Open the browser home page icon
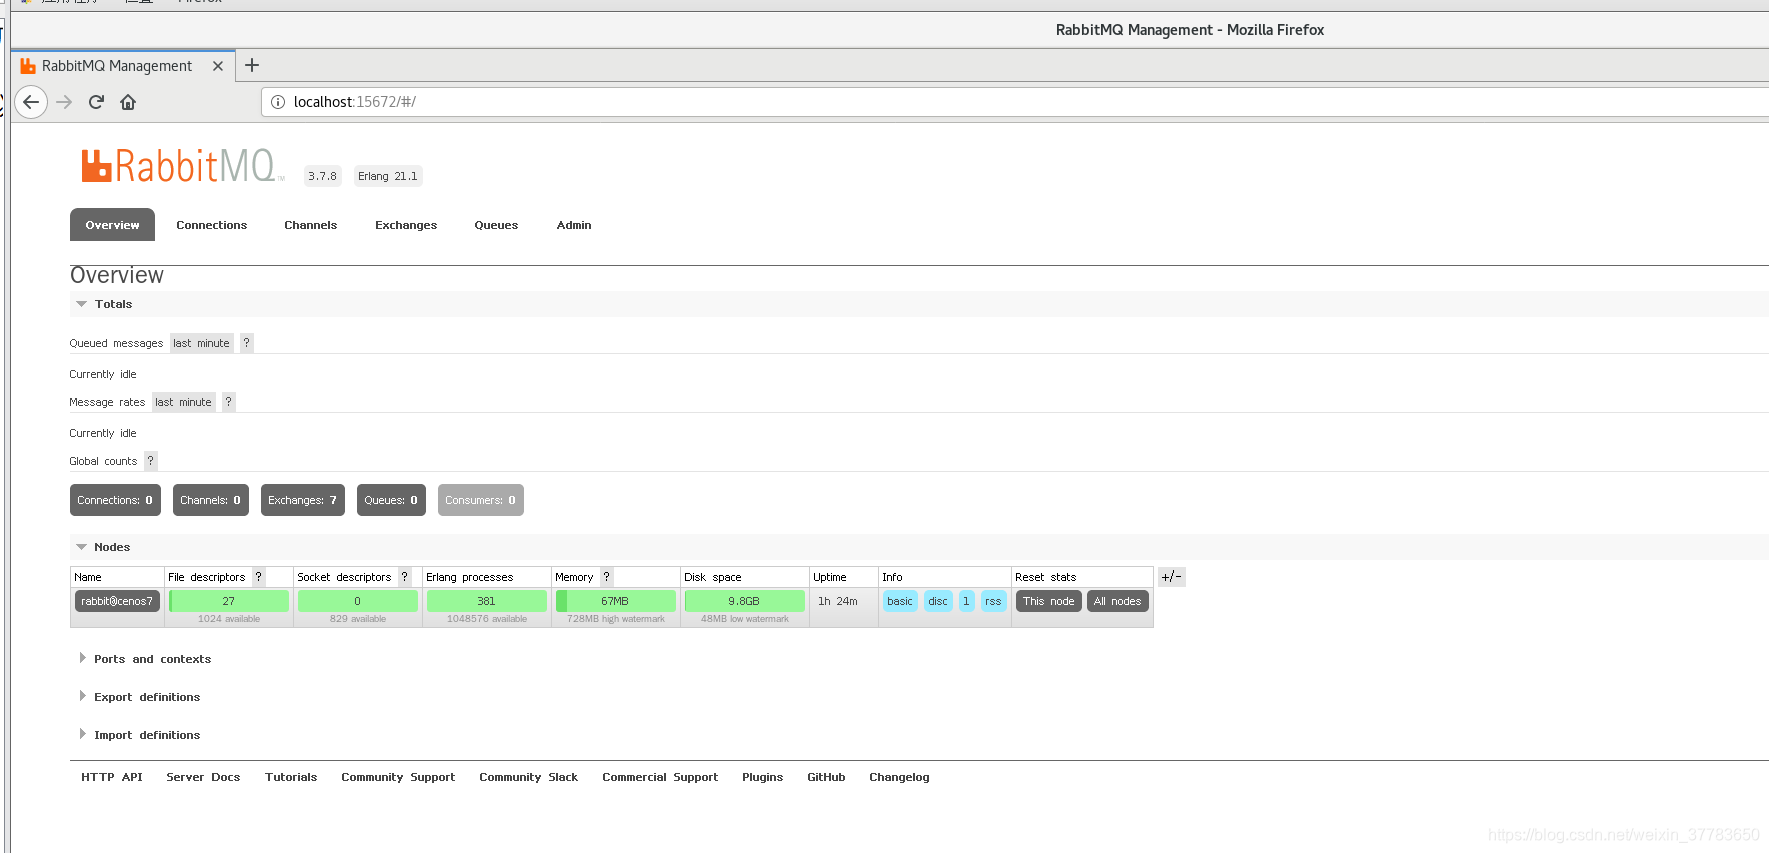This screenshot has height=853, width=1769. point(128,102)
